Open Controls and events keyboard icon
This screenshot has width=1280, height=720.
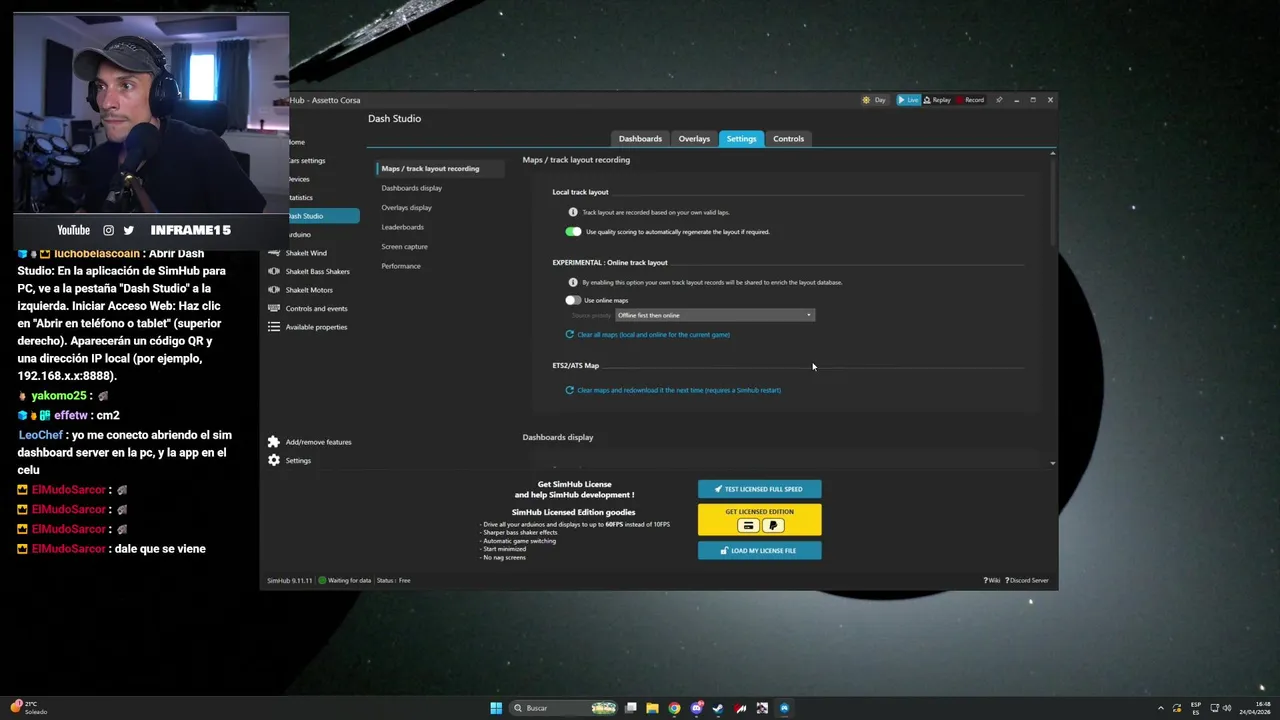[274, 308]
